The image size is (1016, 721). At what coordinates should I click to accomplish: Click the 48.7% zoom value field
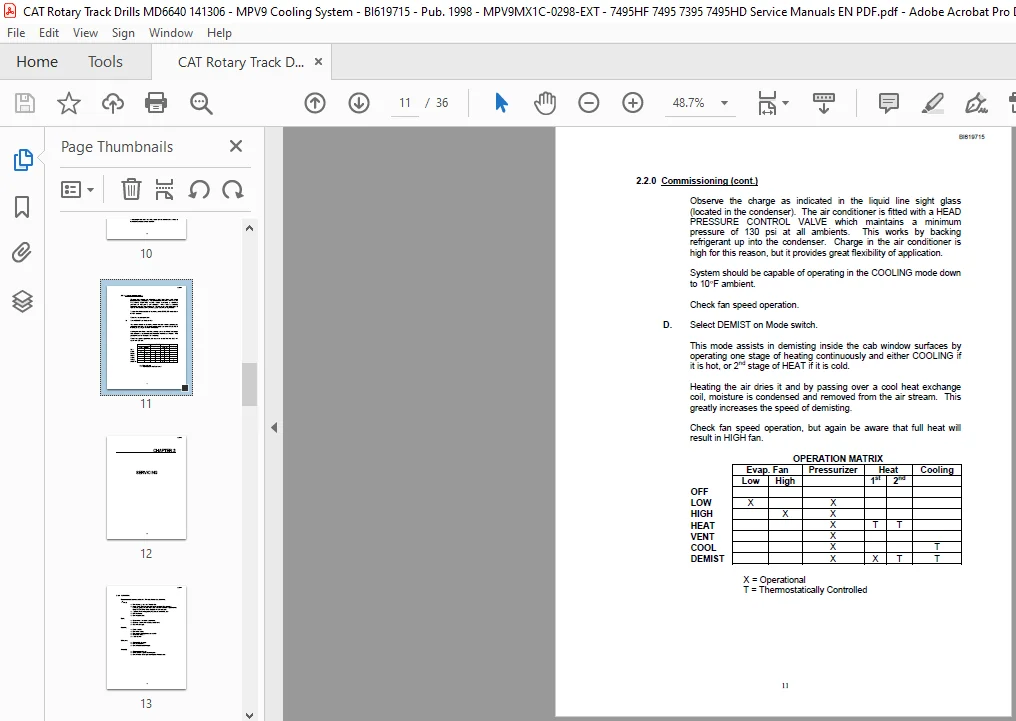(x=688, y=103)
